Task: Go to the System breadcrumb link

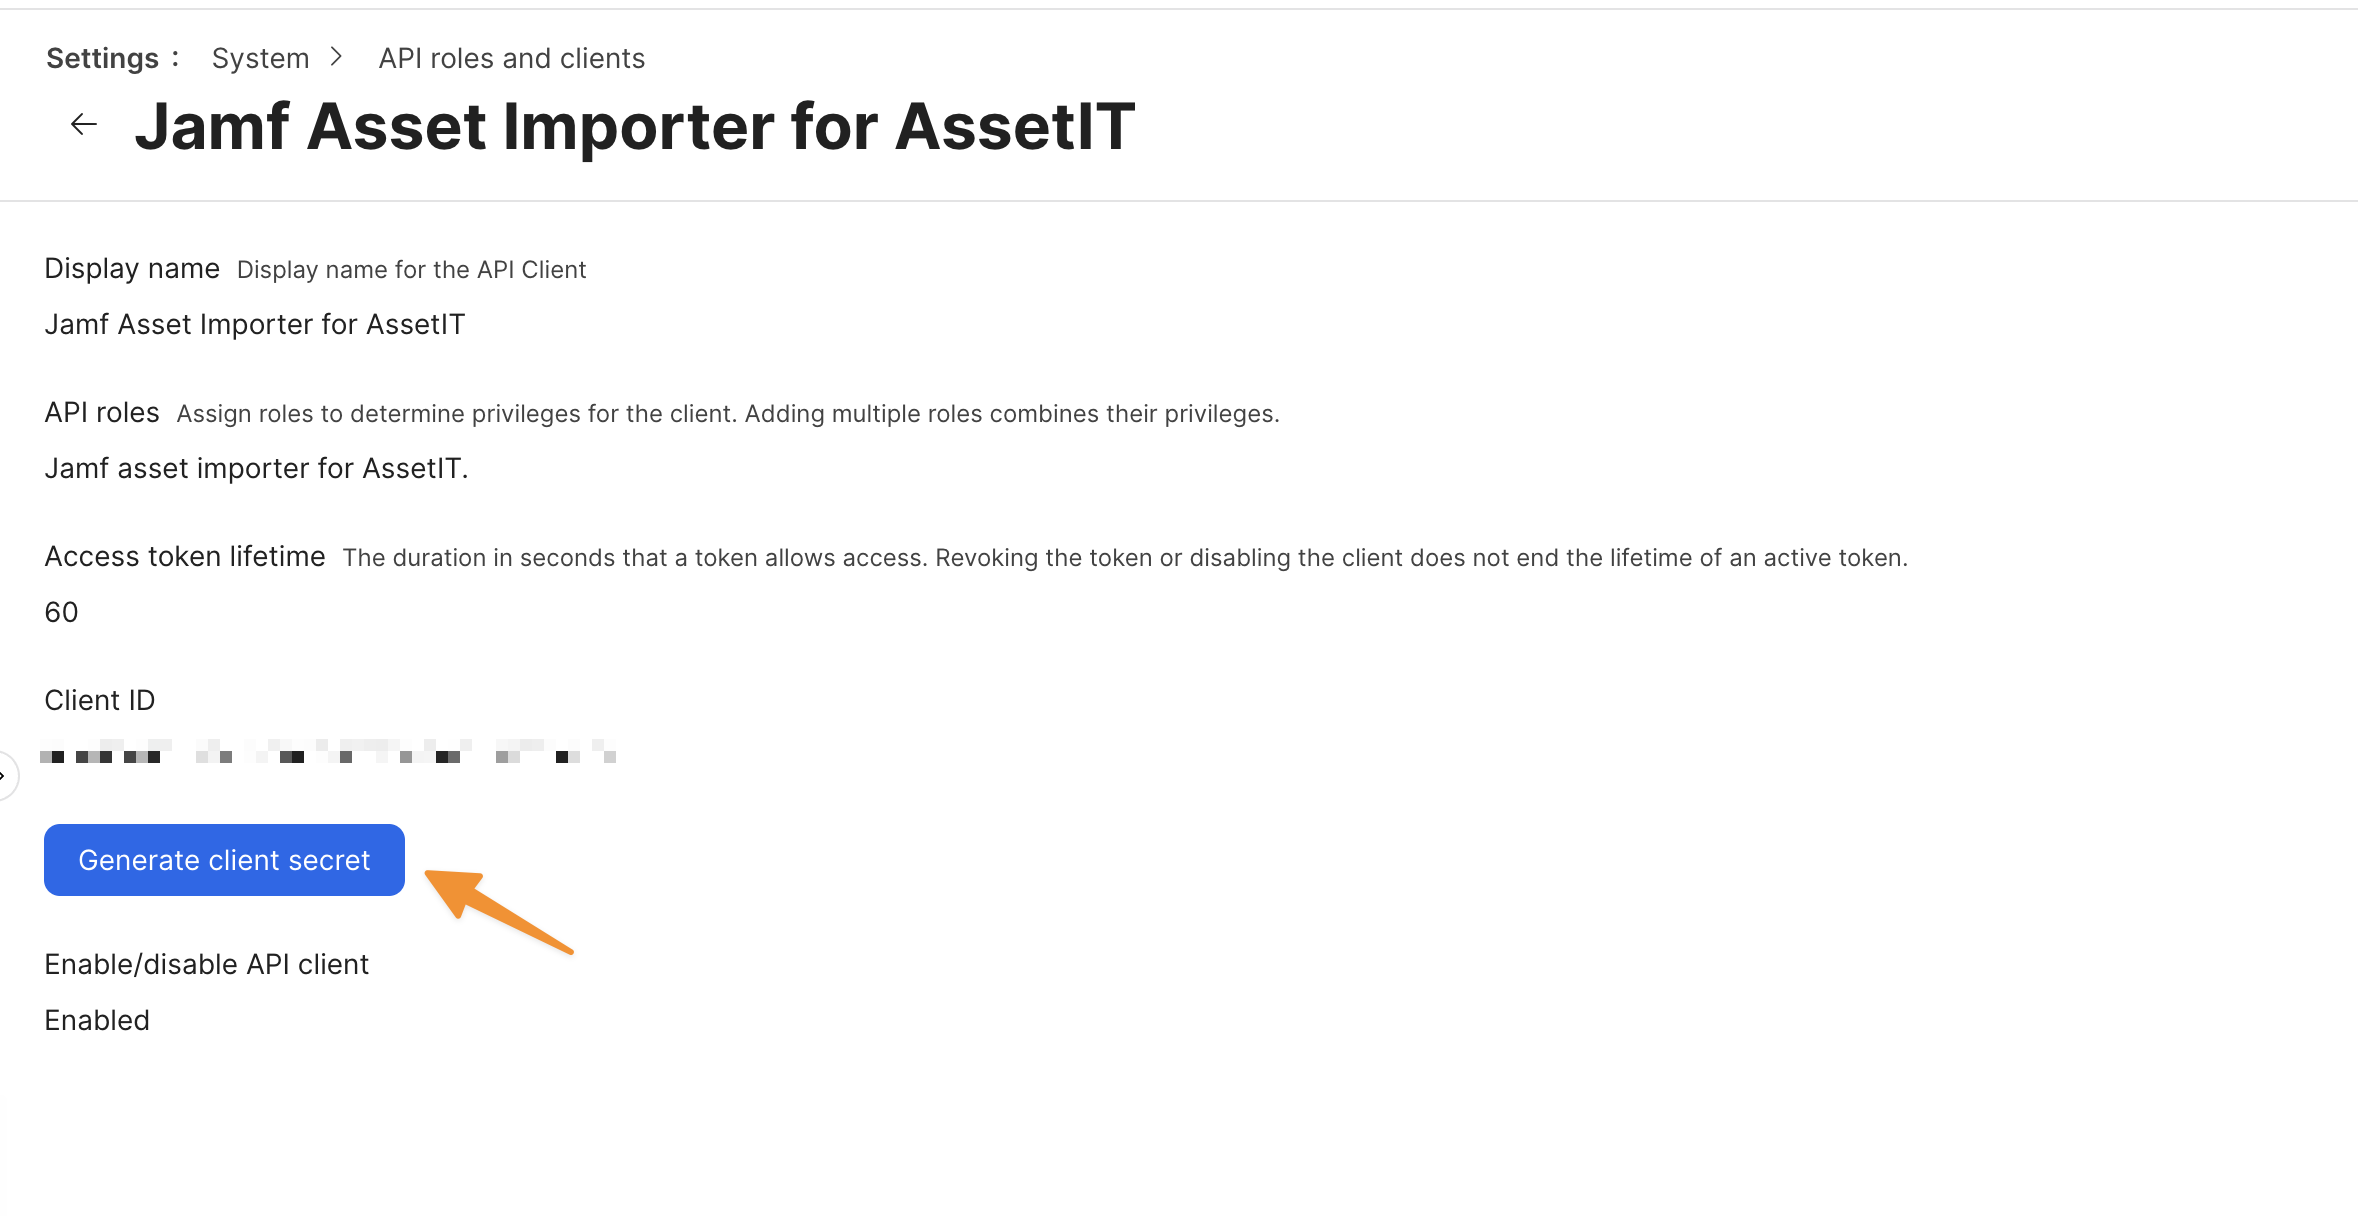Action: click(x=260, y=58)
